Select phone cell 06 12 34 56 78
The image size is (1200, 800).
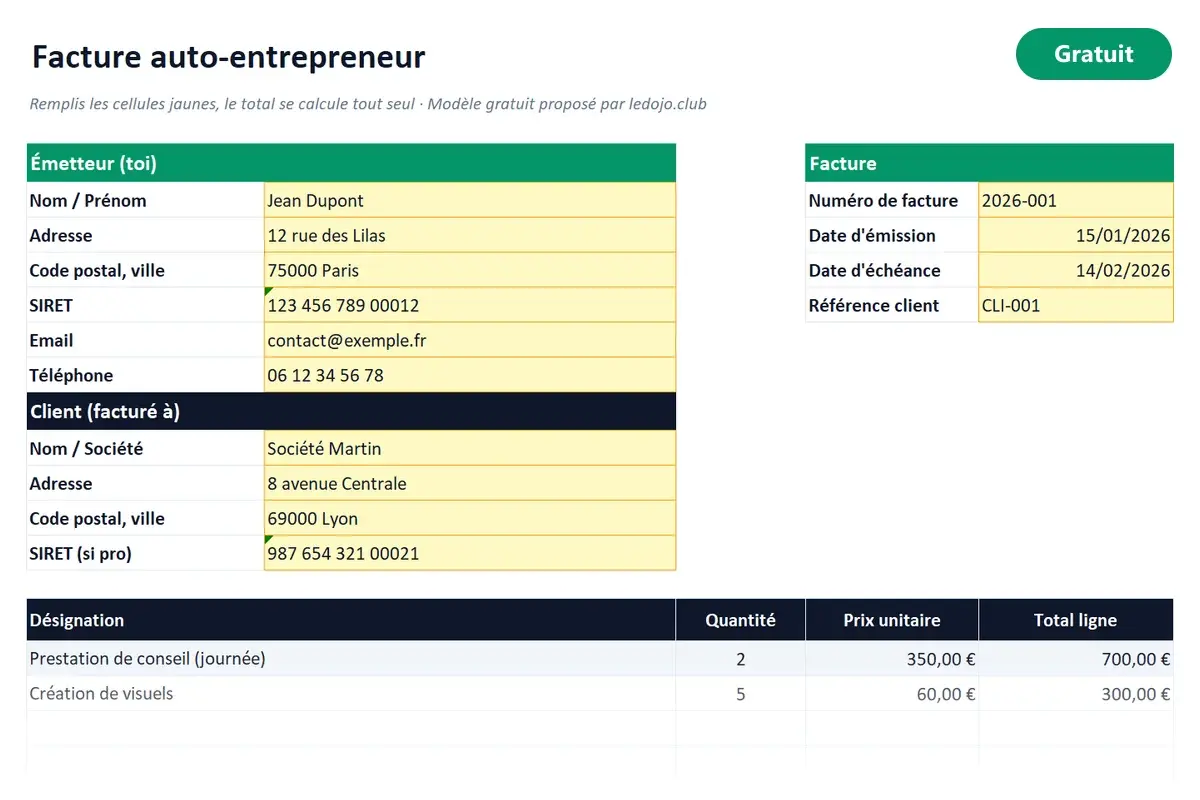(470, 375)
